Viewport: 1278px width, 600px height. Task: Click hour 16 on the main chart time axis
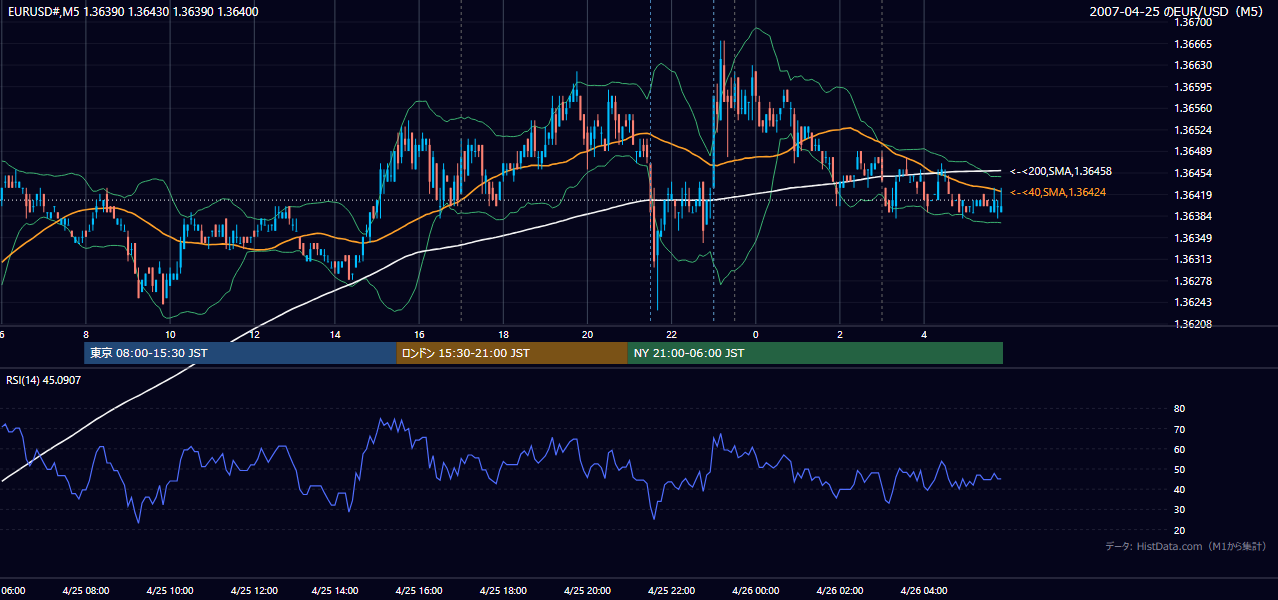click(420, 334)
